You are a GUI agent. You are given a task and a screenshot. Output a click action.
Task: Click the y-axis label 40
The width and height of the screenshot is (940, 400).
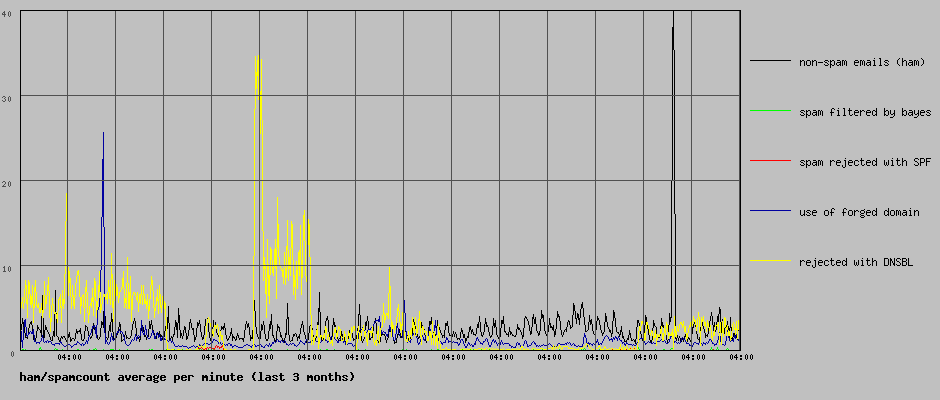coord(8,13)
